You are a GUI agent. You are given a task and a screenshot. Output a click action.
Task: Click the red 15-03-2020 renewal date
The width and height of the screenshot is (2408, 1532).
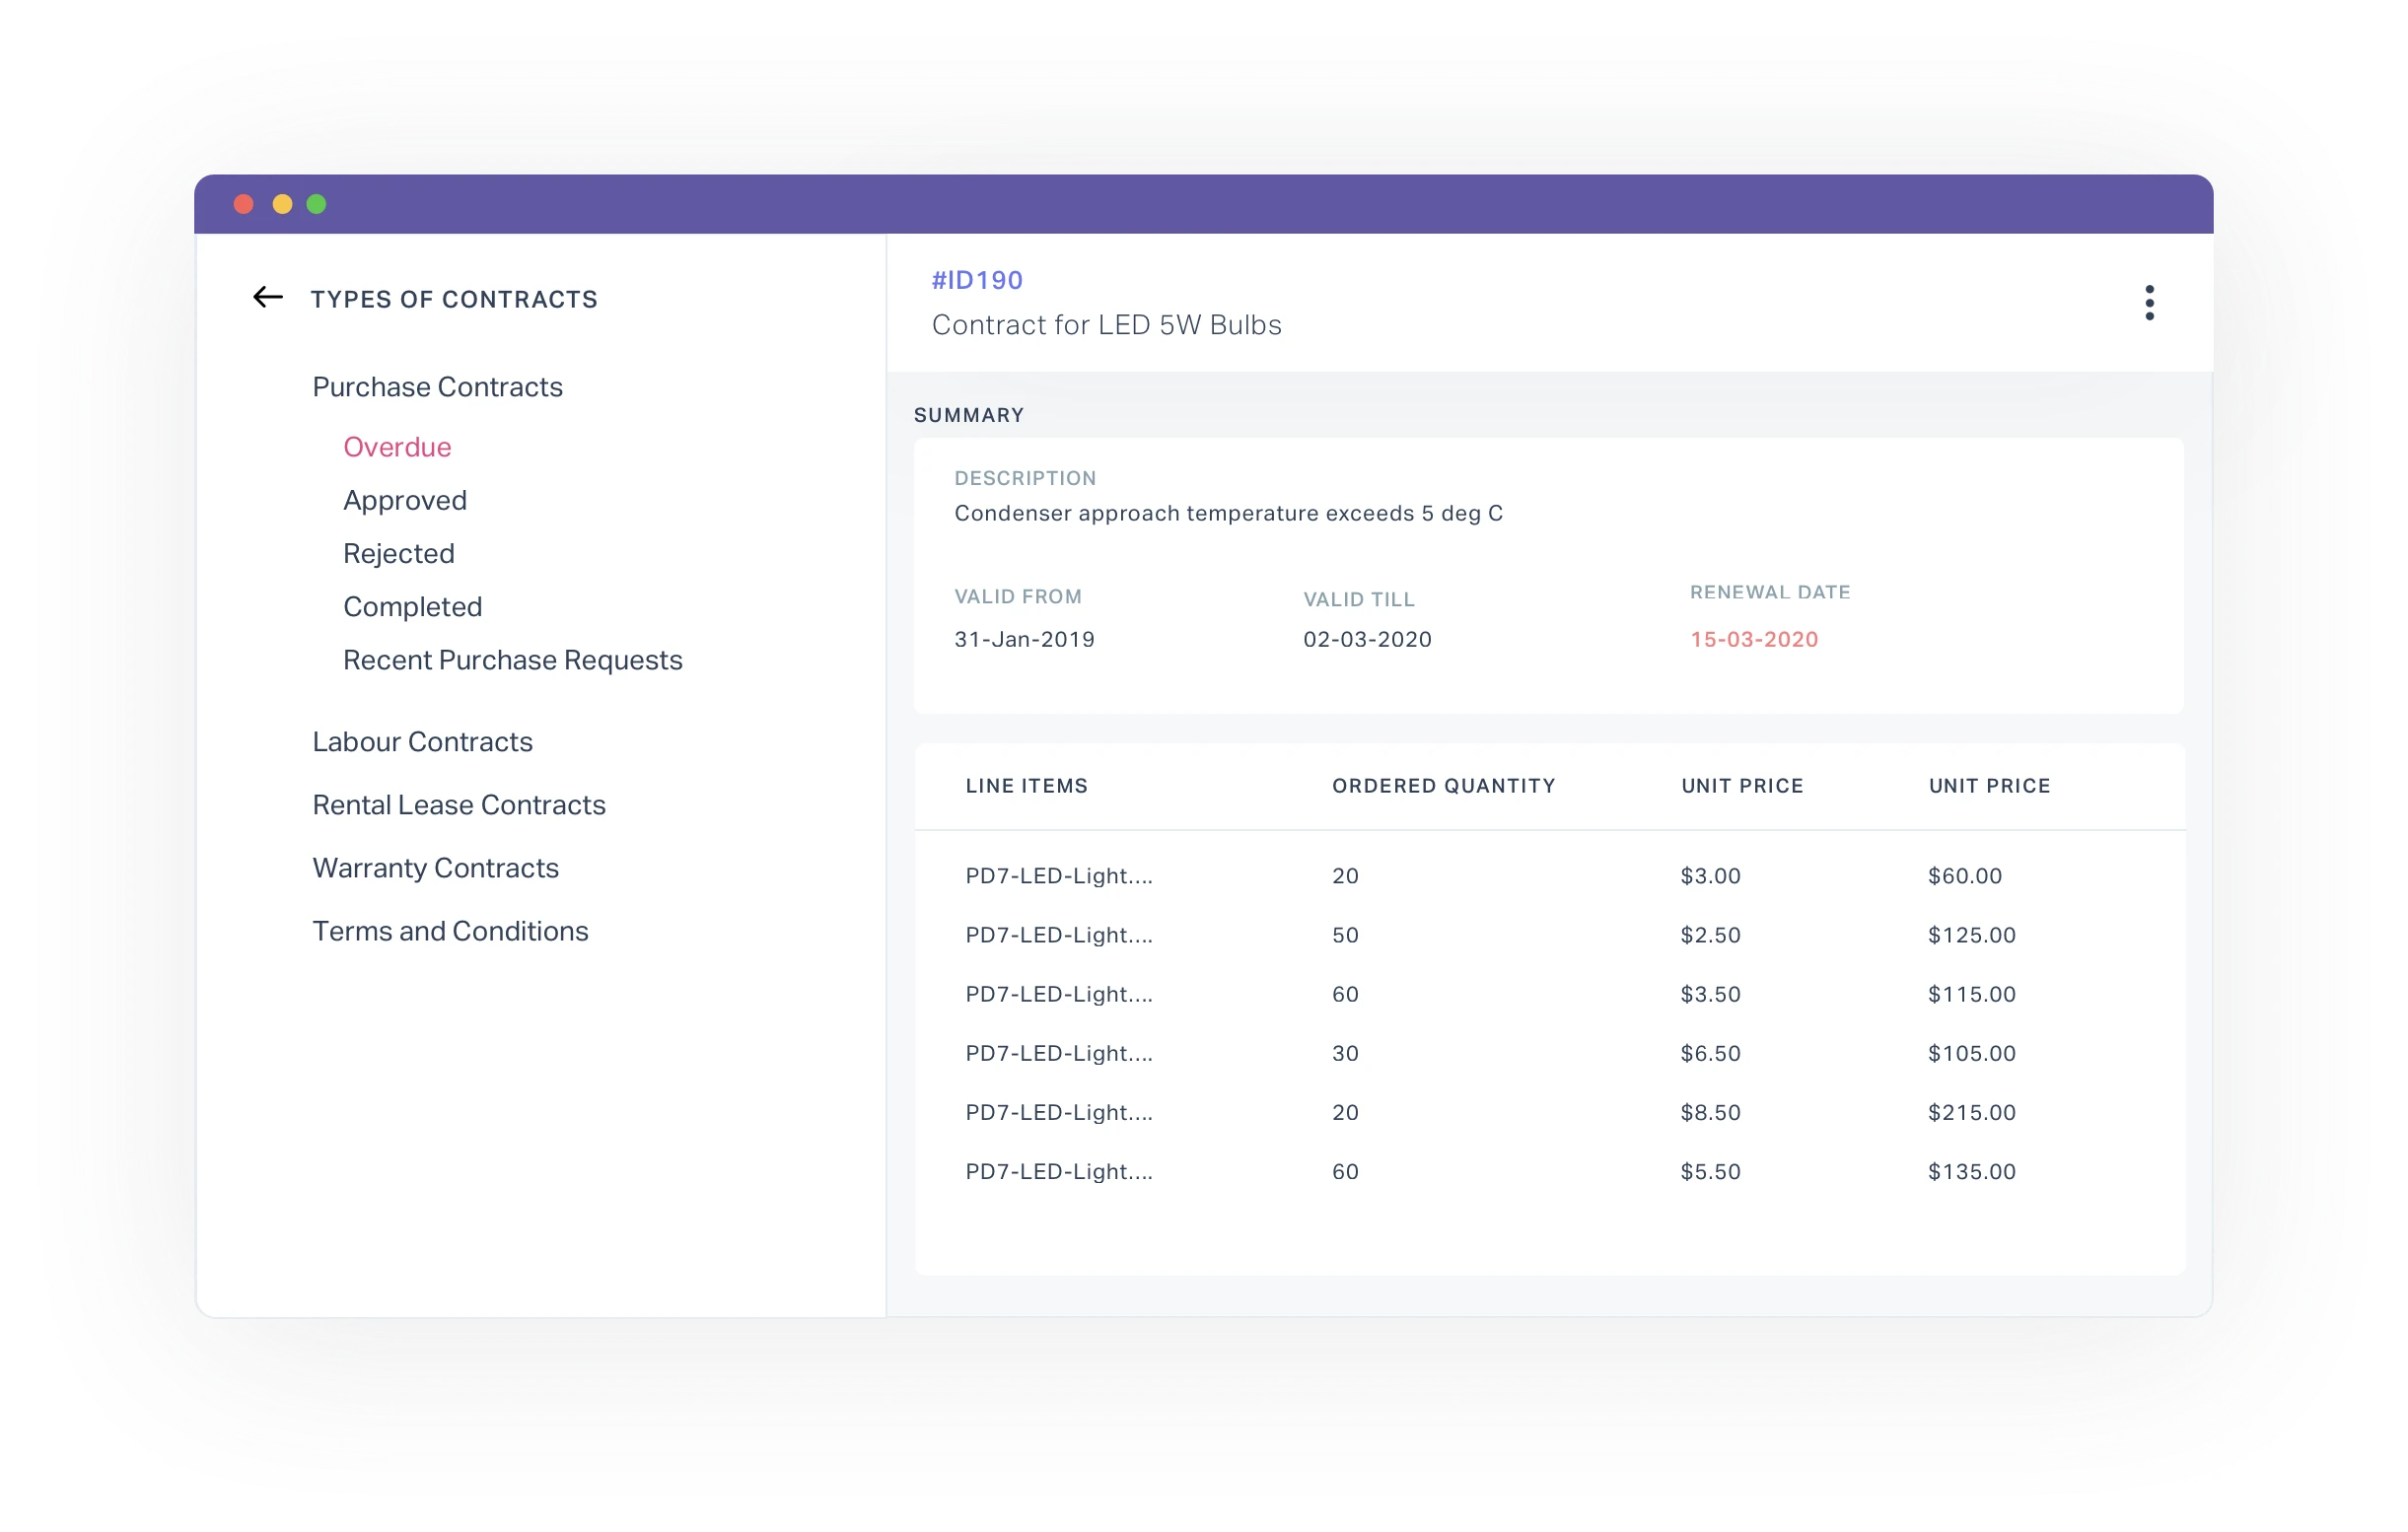[x=1753, y=639]
